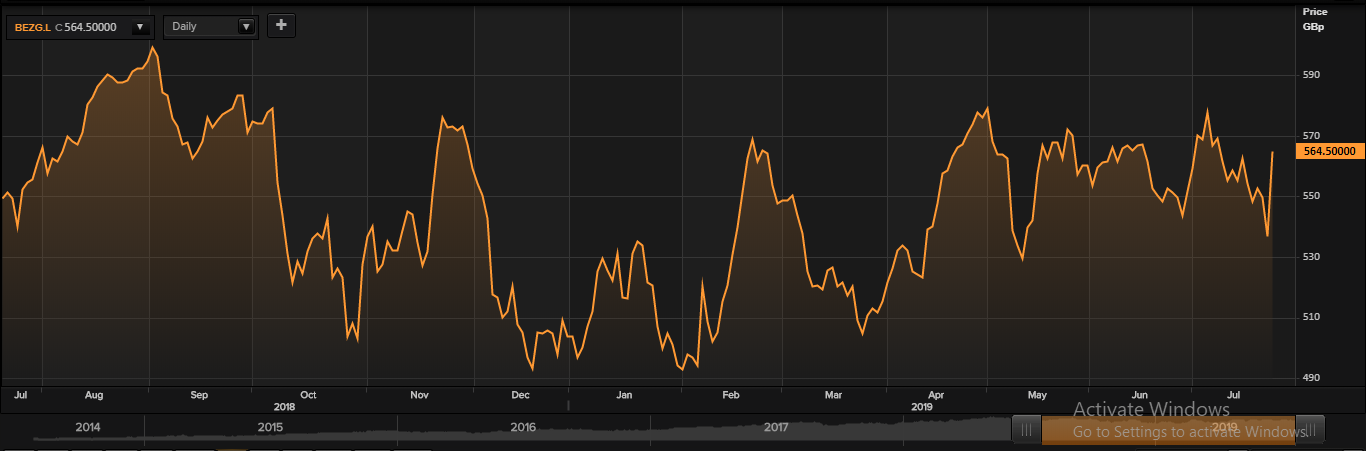Click the Jun label on the date axis
The width and height of the screenshot is (1366, 451).
click(1139, 395)
